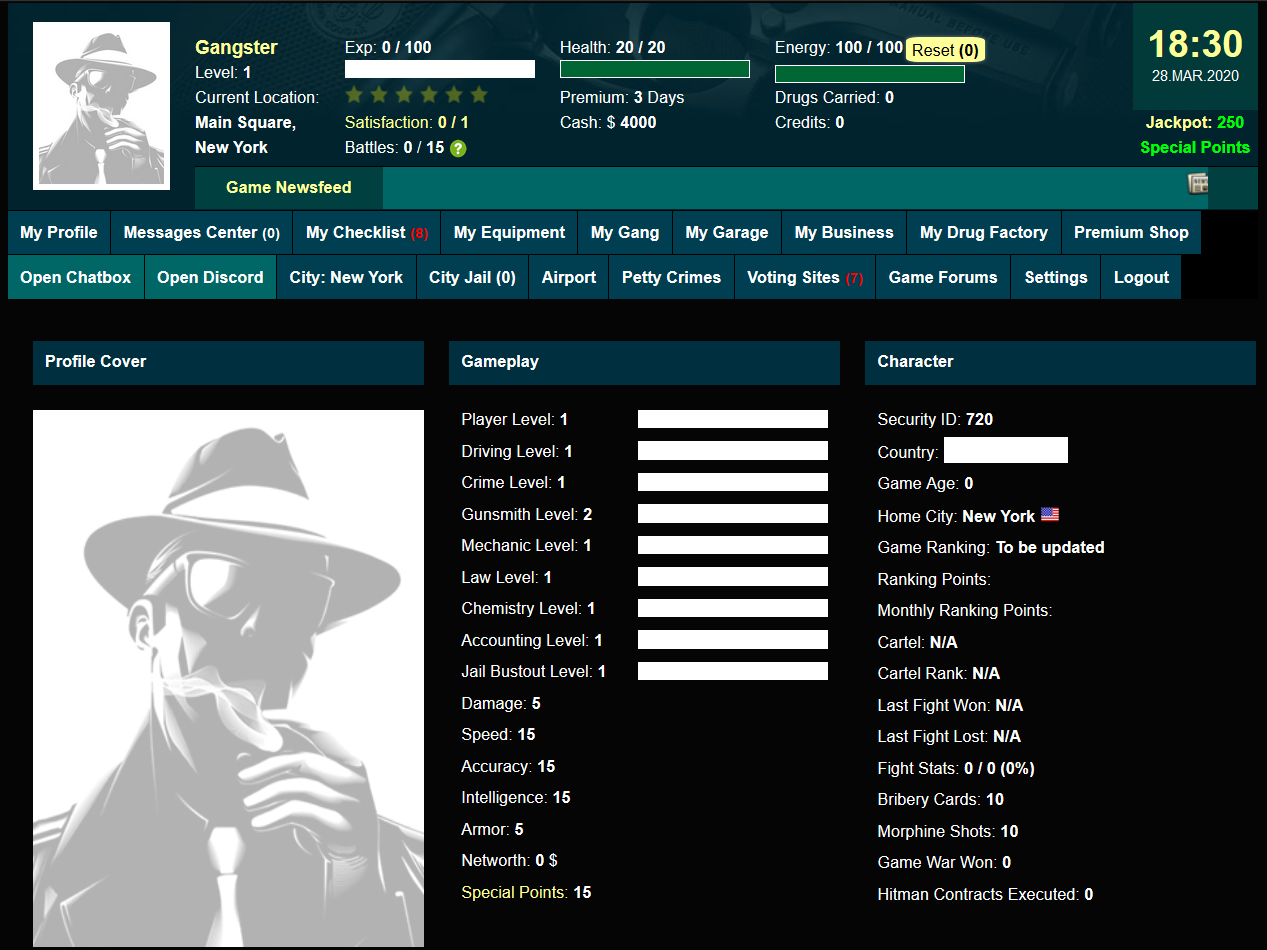Viewport: 1267px width, 950px height.
Task: Click the US flag next to Home City
Action: click(1049, 515)
